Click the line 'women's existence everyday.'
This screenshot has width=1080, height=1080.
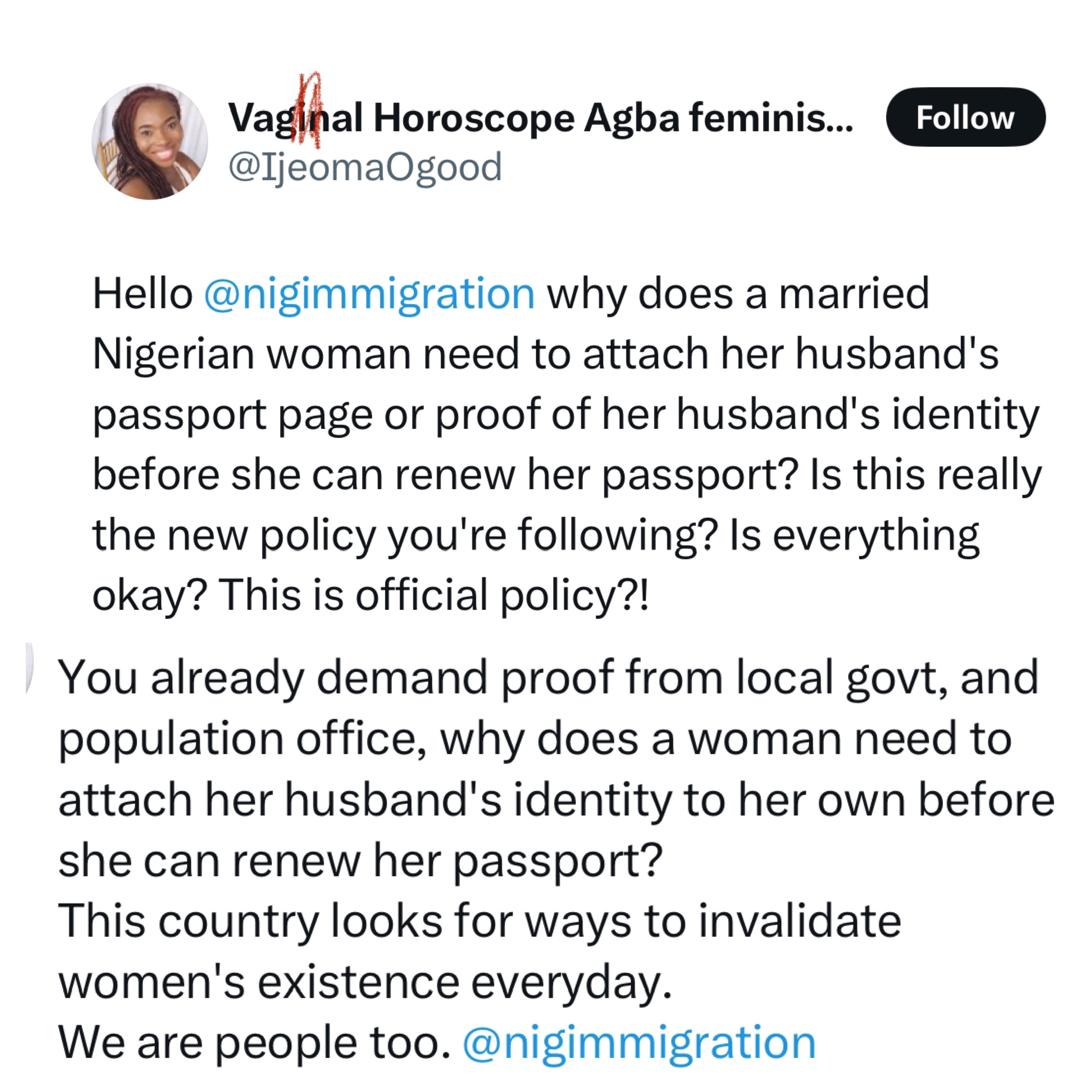coord(364,981)
